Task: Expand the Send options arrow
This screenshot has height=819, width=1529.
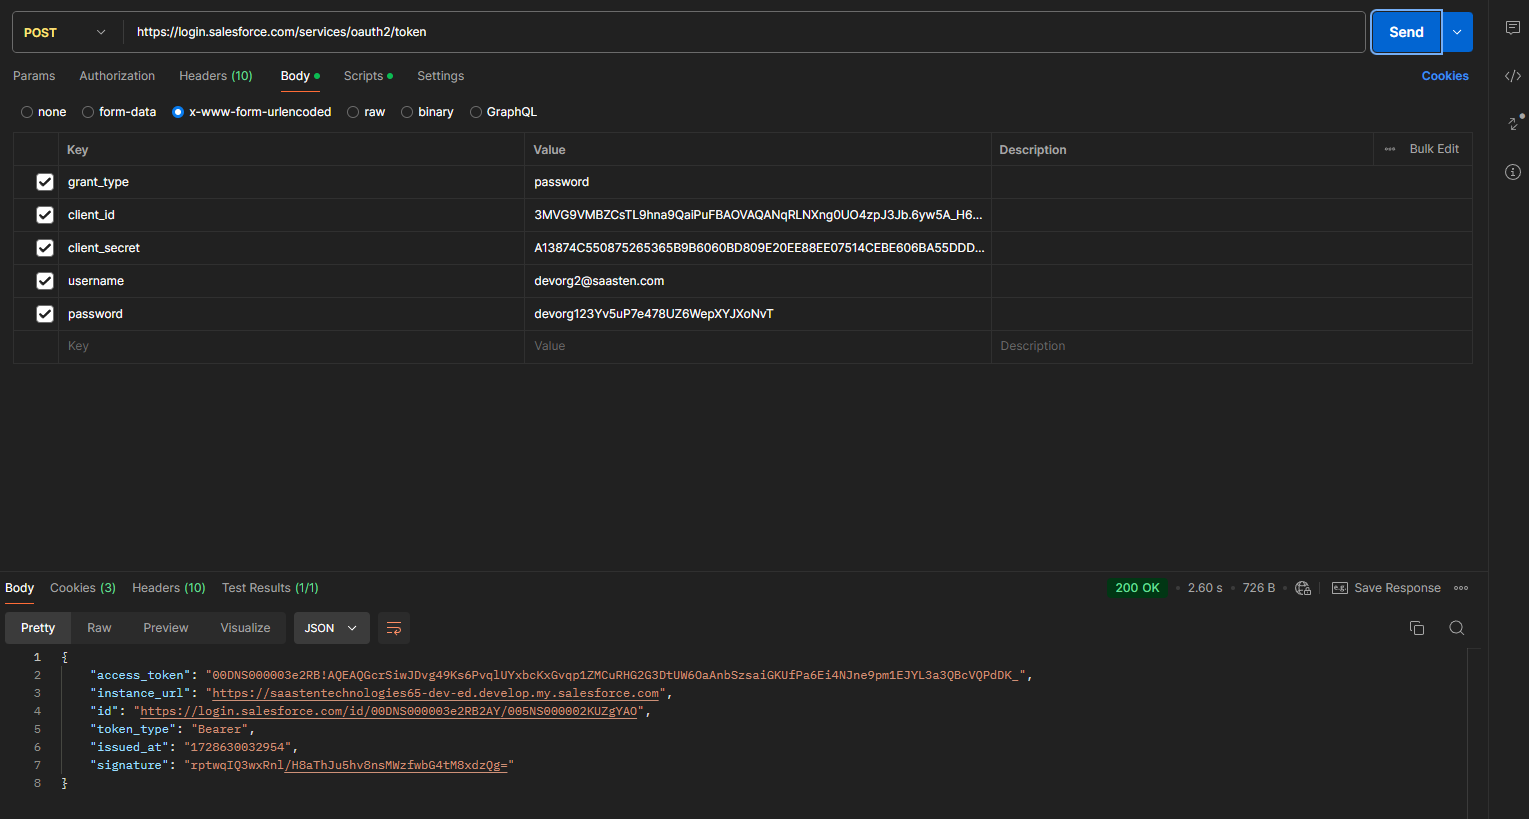Action: (1457, 32)
